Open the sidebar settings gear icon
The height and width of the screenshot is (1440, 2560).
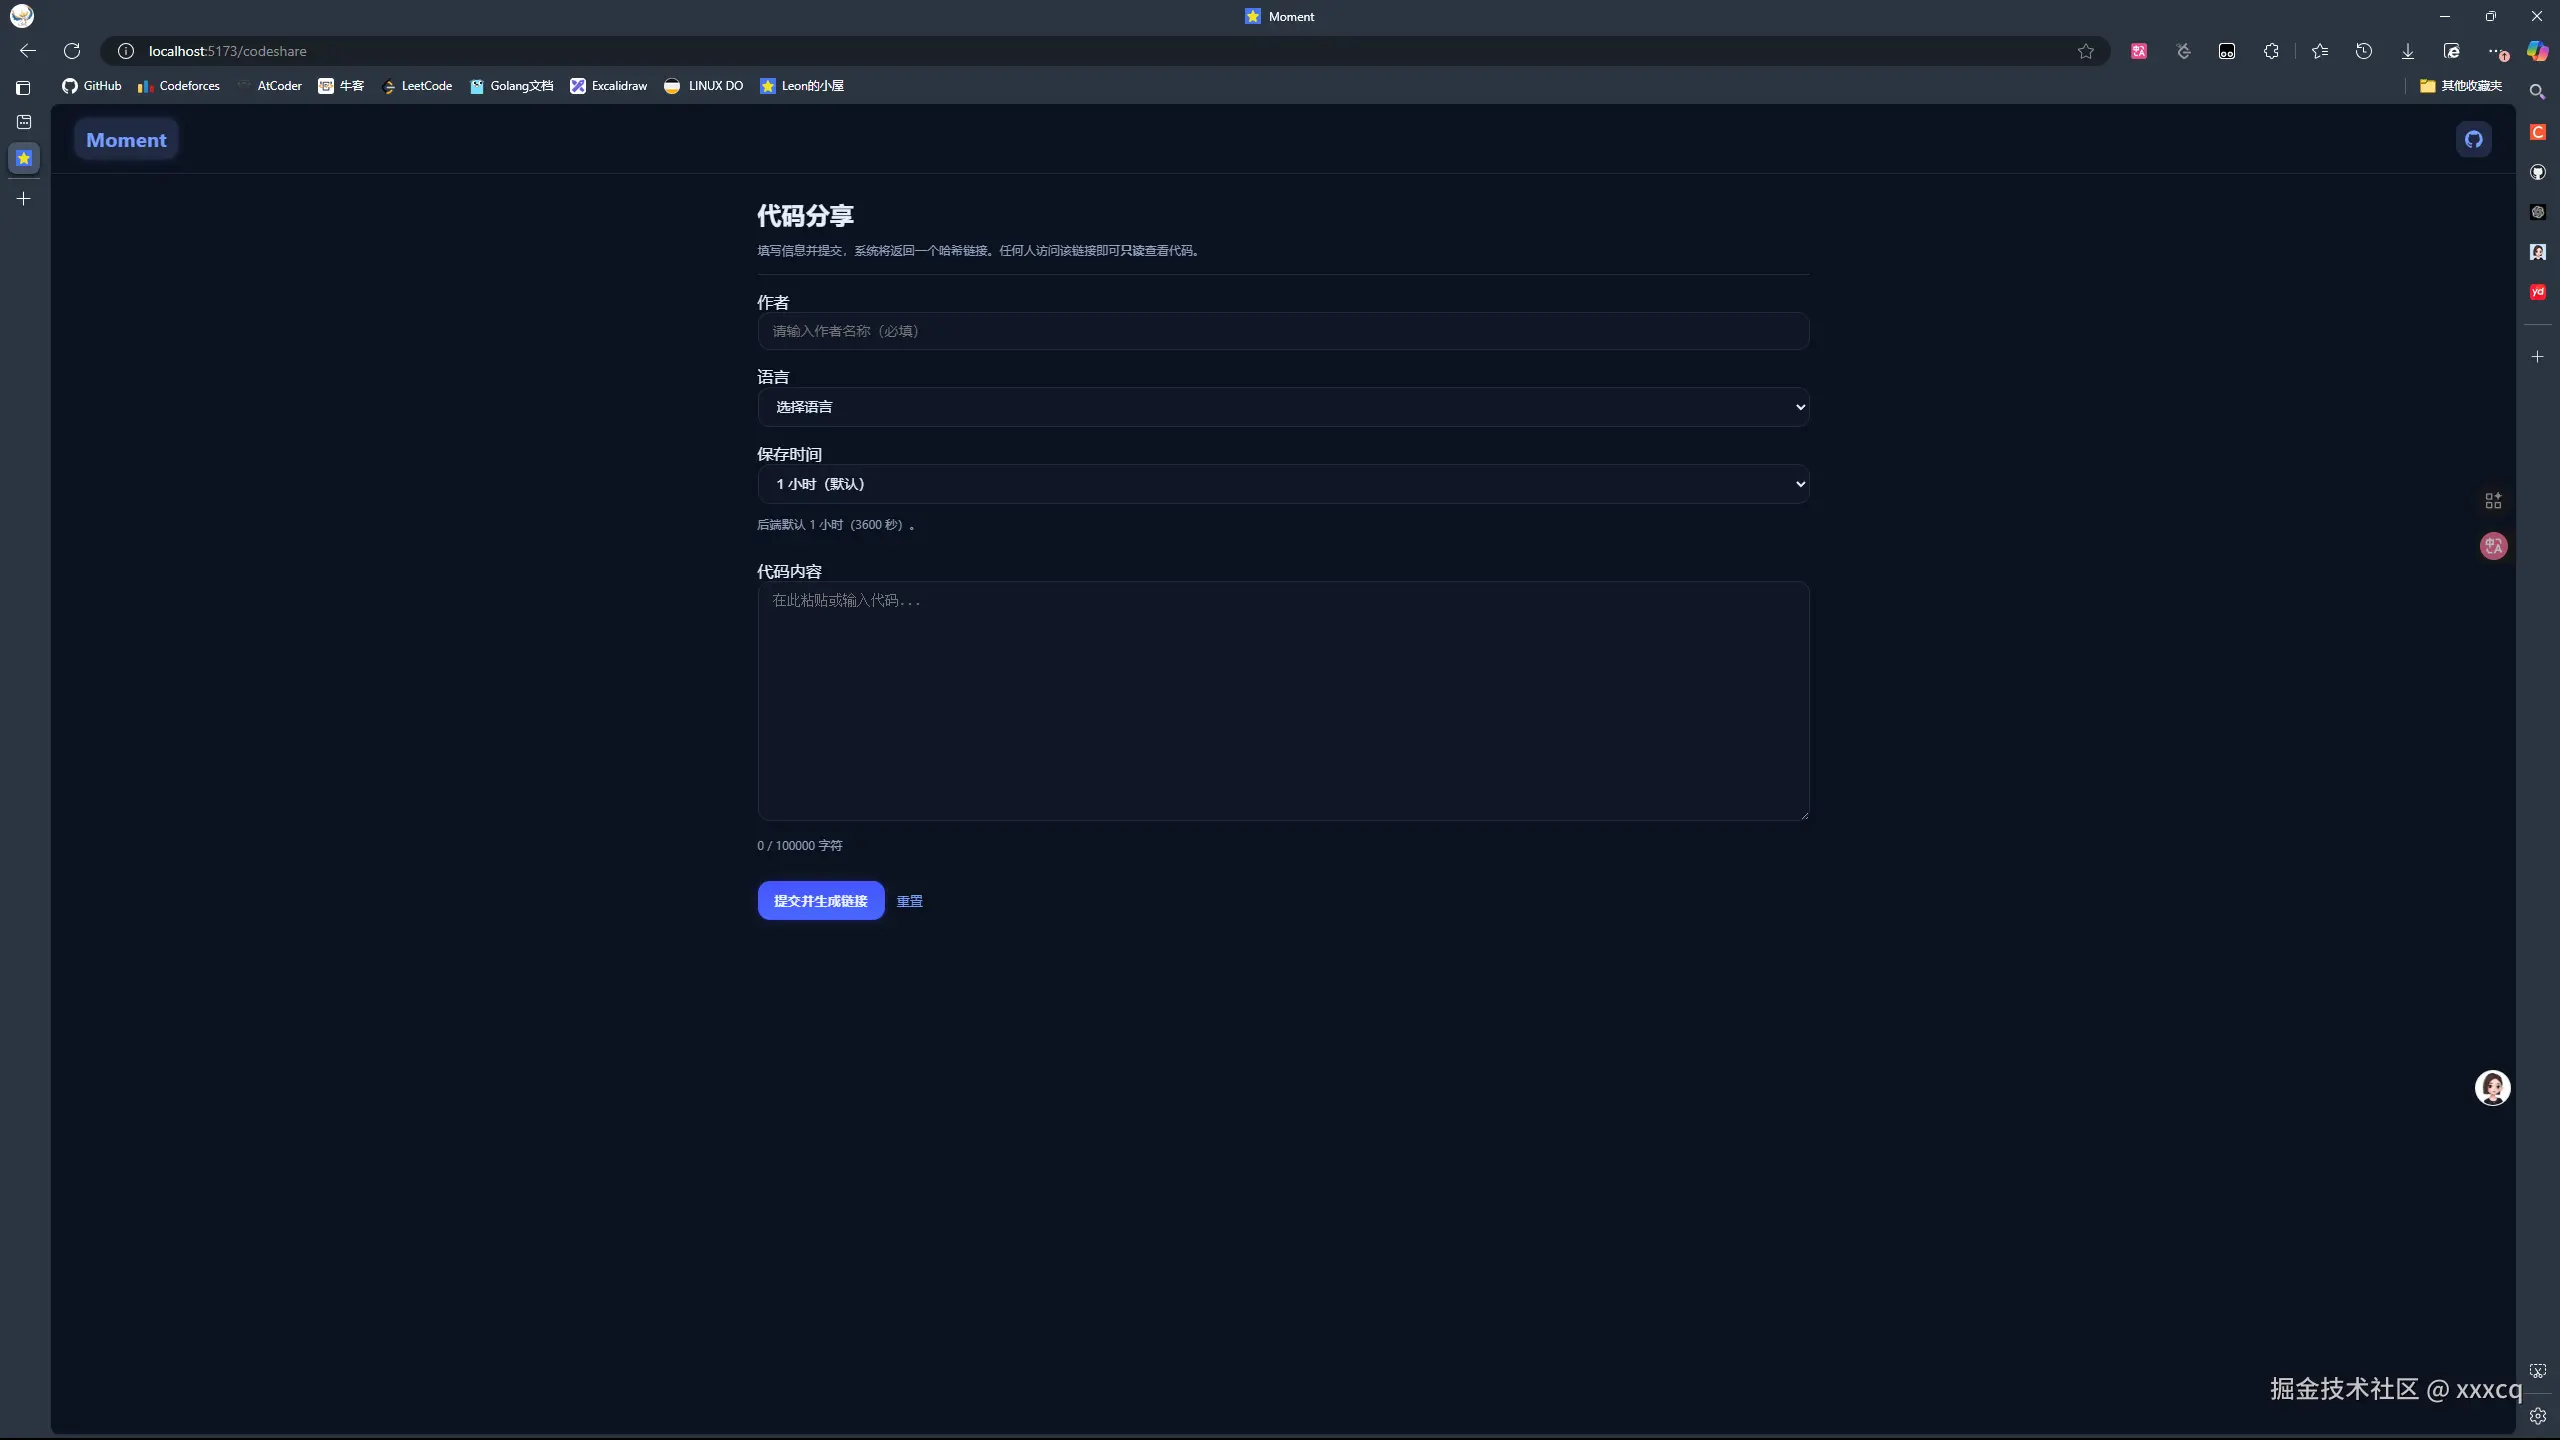2537,1416
